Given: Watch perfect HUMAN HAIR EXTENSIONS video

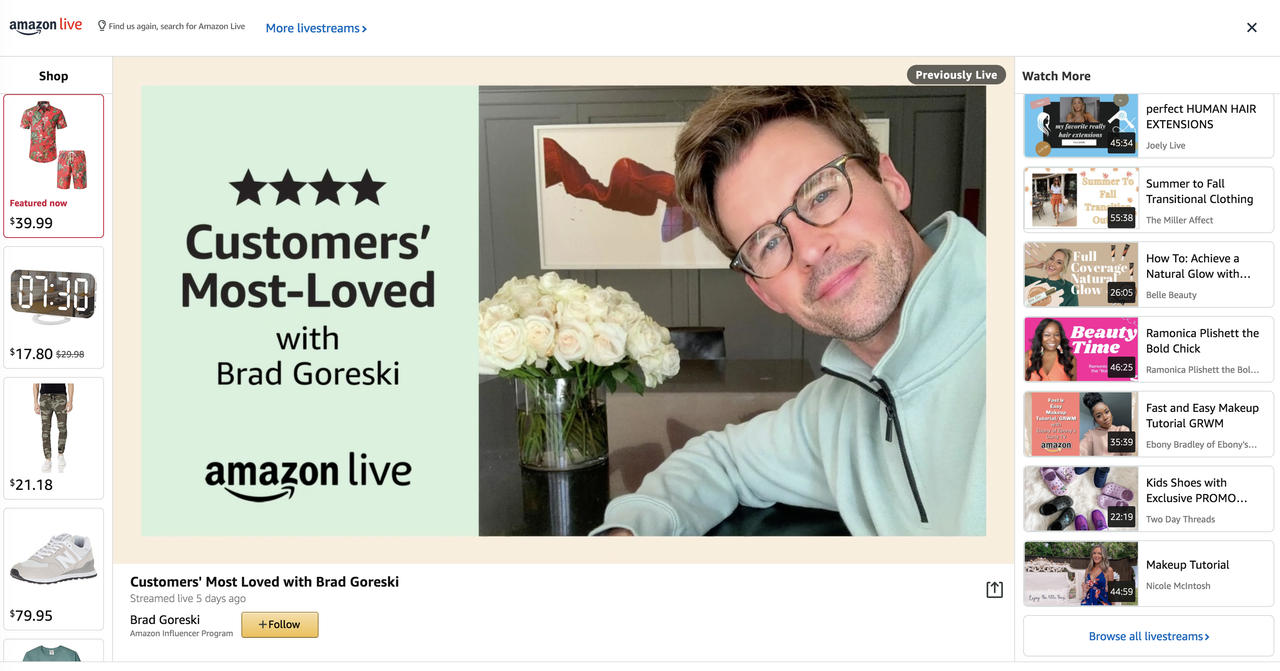Looking at the screenshot, I should tap(1149, 126).
